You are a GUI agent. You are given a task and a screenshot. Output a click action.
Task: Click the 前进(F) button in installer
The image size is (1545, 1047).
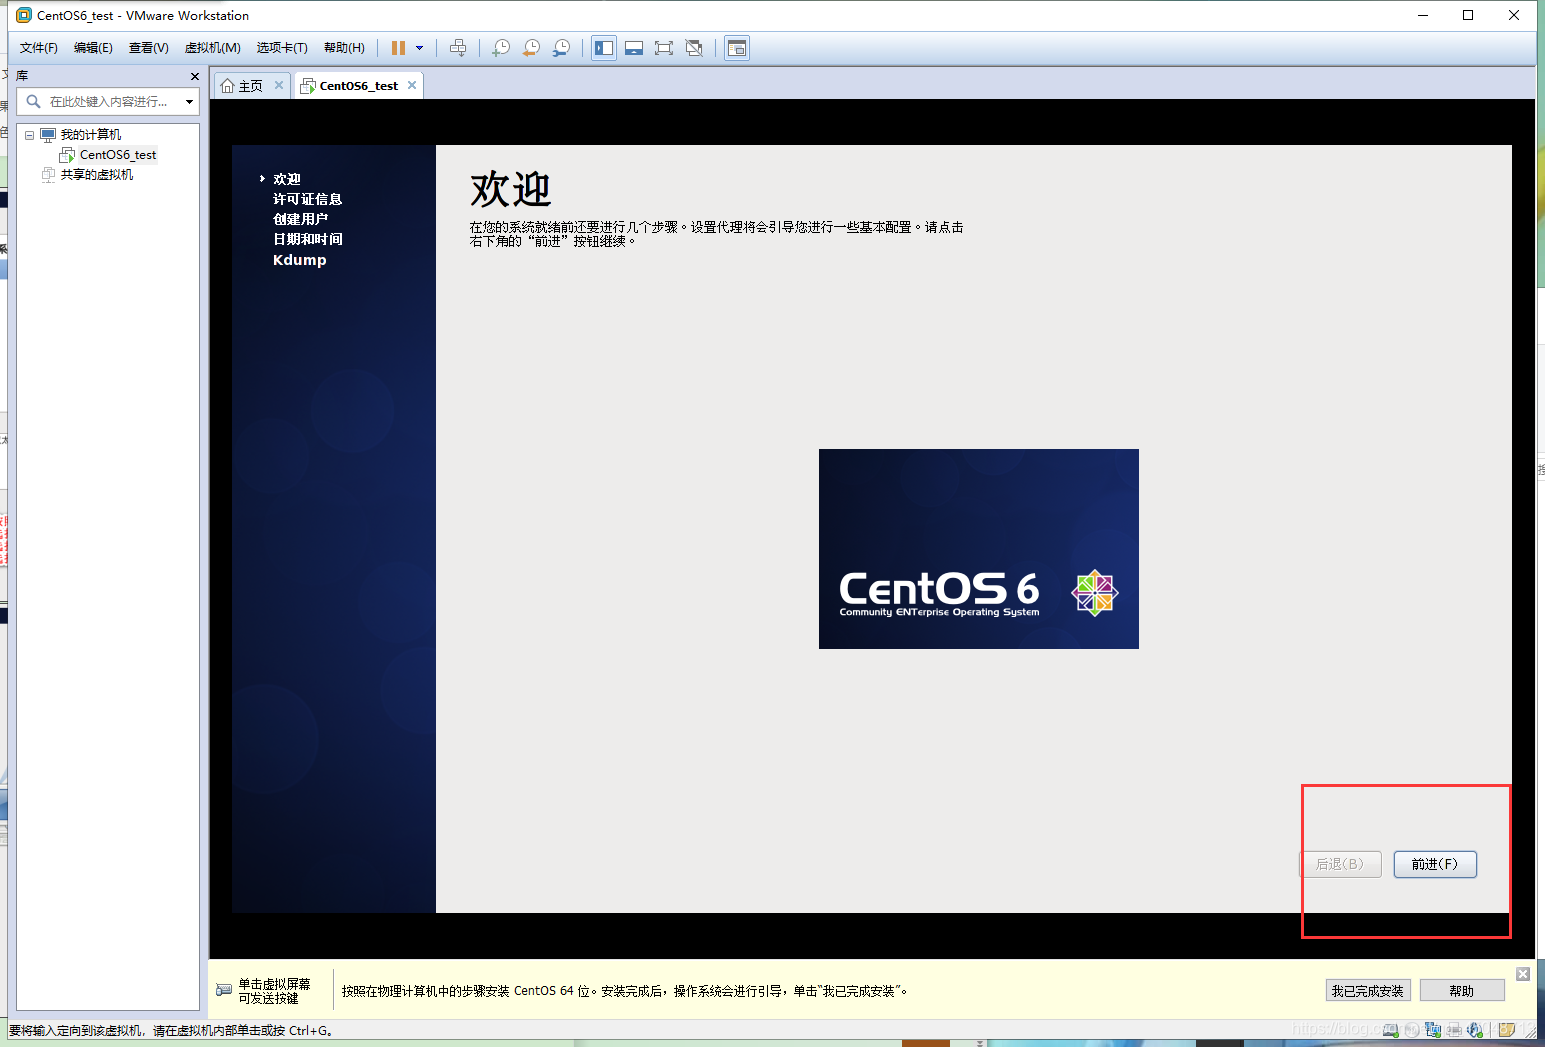pyautogui.click(x=1435, y=864)
